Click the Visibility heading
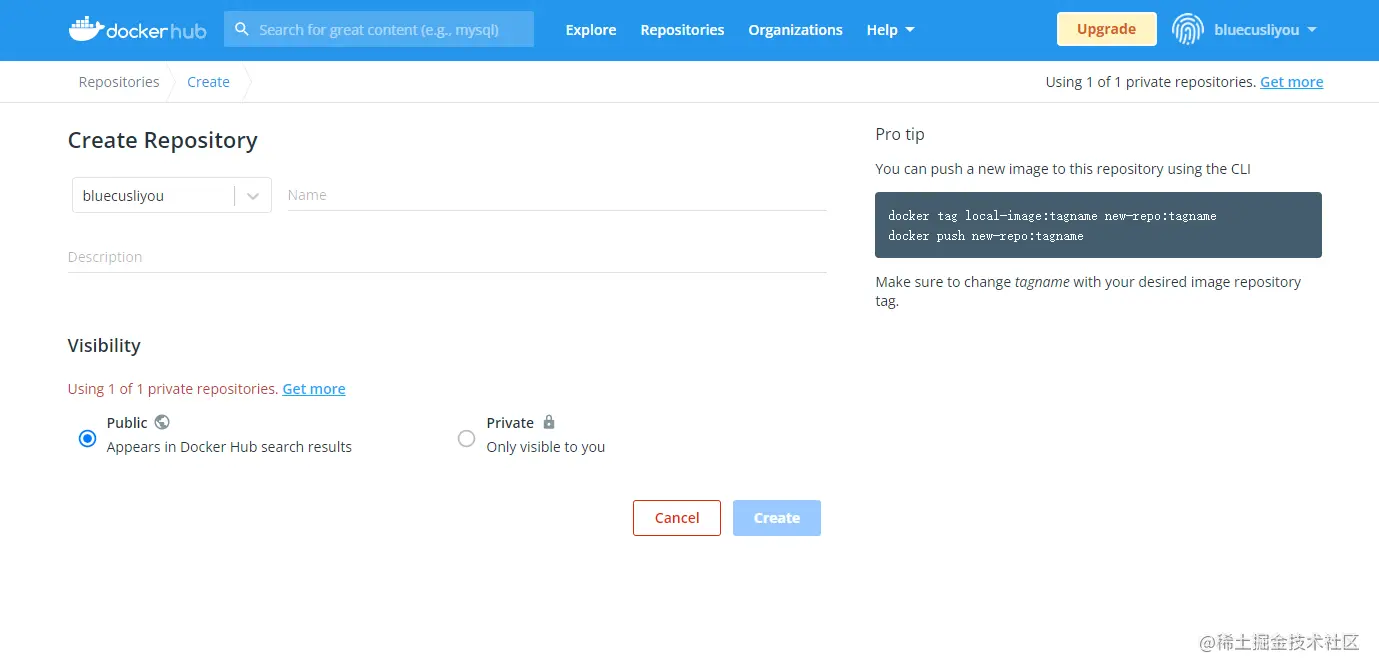This screenshot has height=672, width=1379. [x=104, y=346]
